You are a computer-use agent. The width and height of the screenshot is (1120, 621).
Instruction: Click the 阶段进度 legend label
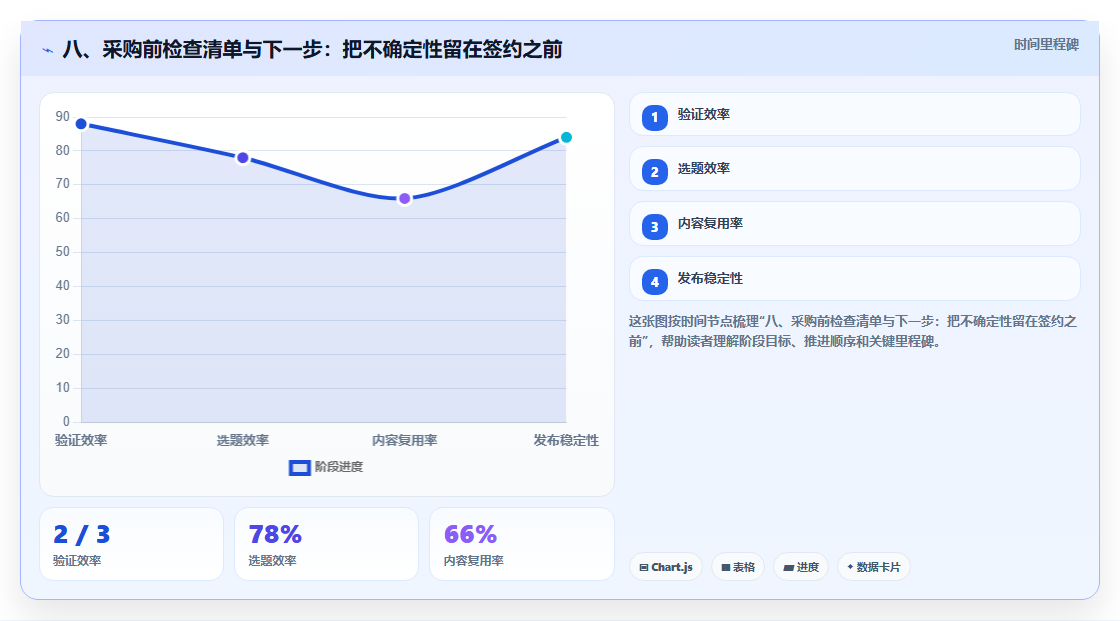coord(339,467)
